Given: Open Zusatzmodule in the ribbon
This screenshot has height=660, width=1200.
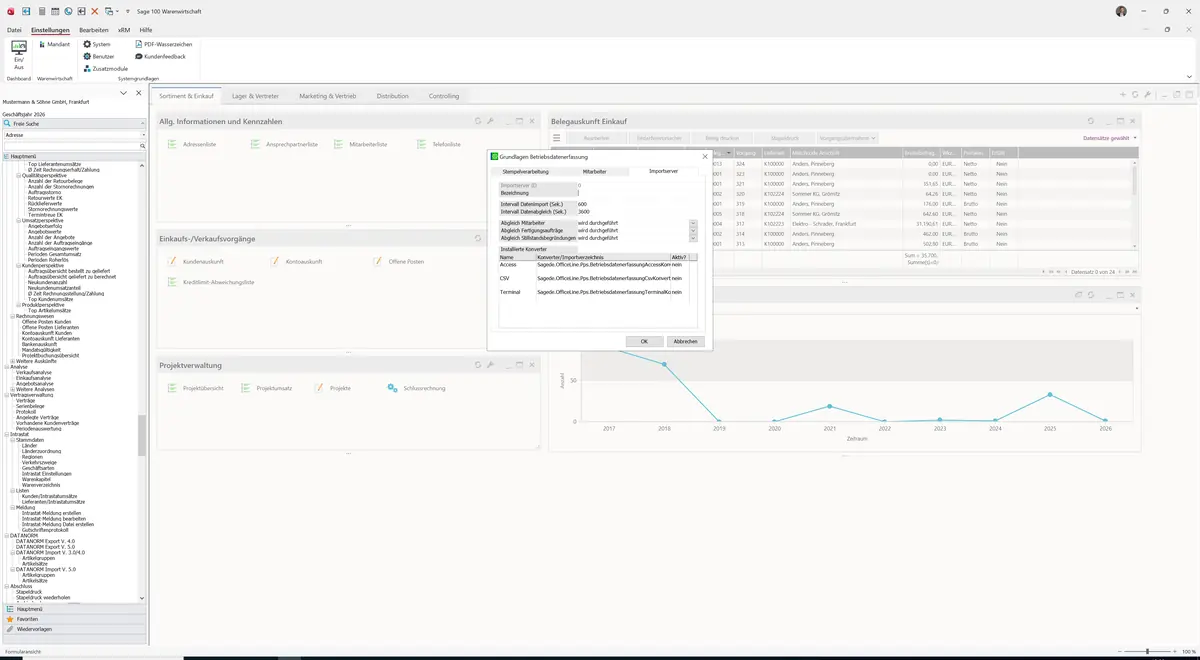Looking at the screenshot, I should 105,68.
